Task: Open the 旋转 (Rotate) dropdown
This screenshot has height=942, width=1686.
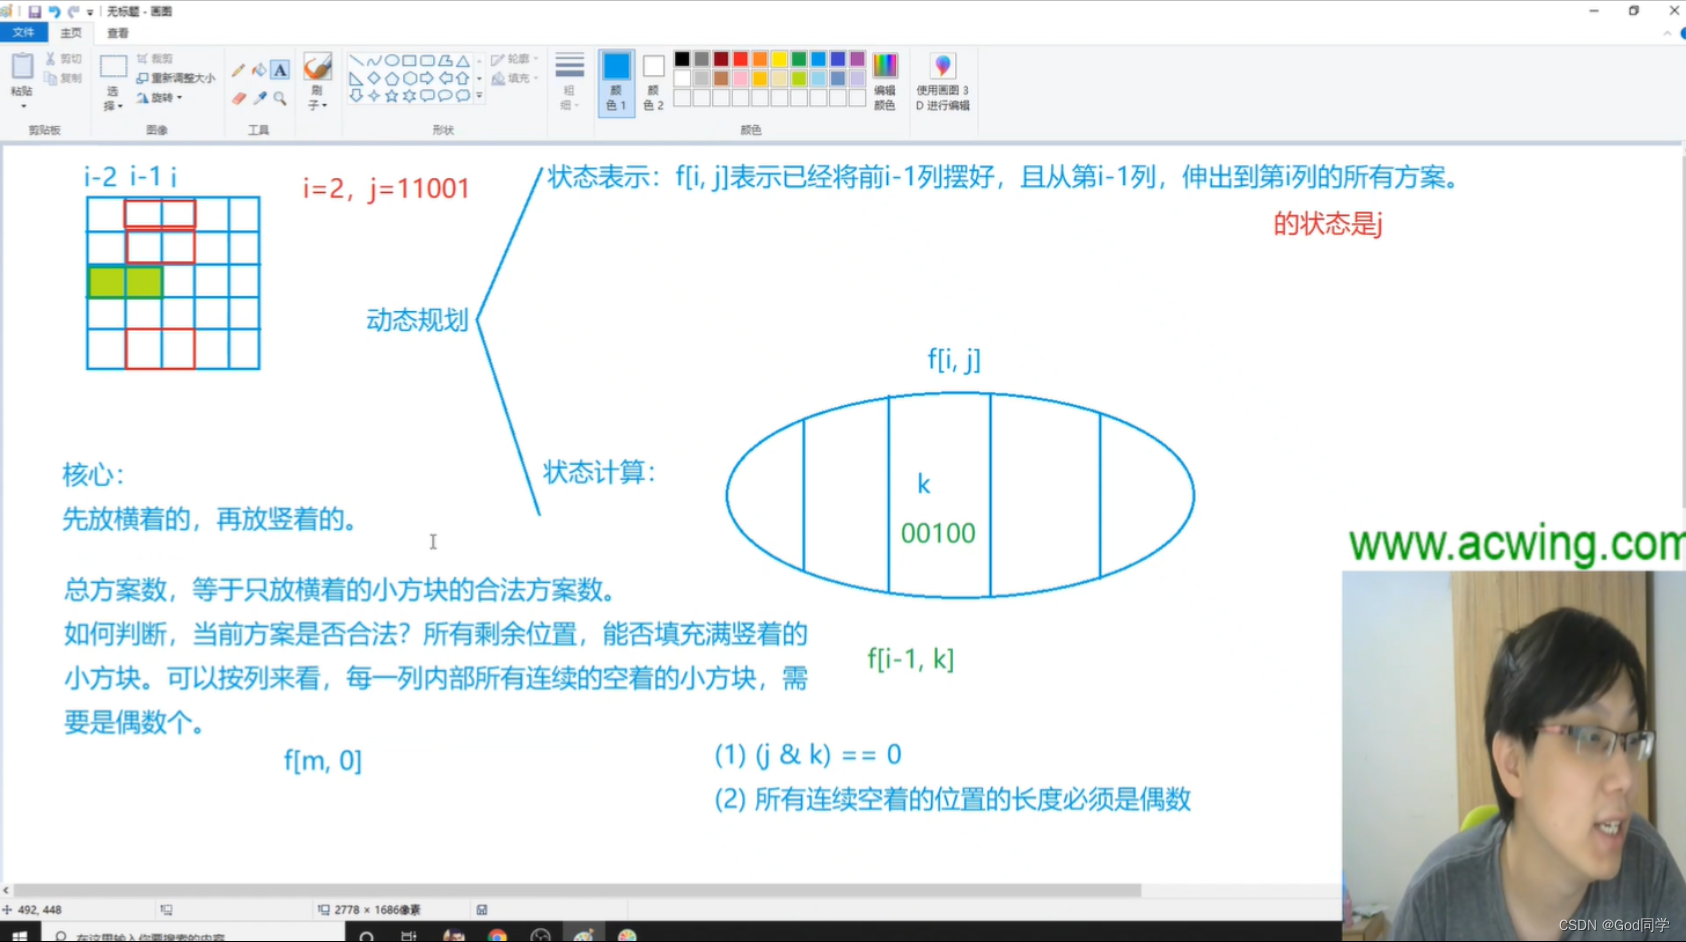Action: pos(160,98)
